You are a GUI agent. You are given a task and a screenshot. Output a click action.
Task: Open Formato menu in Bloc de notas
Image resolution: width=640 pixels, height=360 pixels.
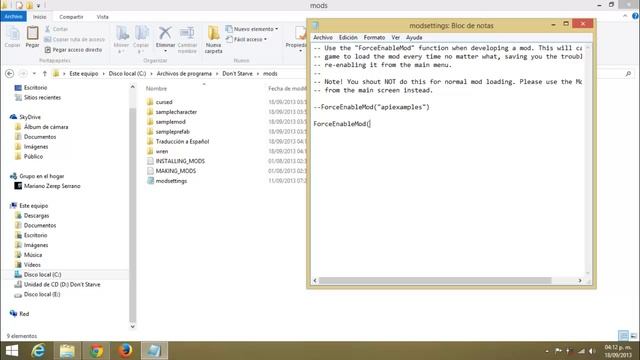tap(374, 37)
